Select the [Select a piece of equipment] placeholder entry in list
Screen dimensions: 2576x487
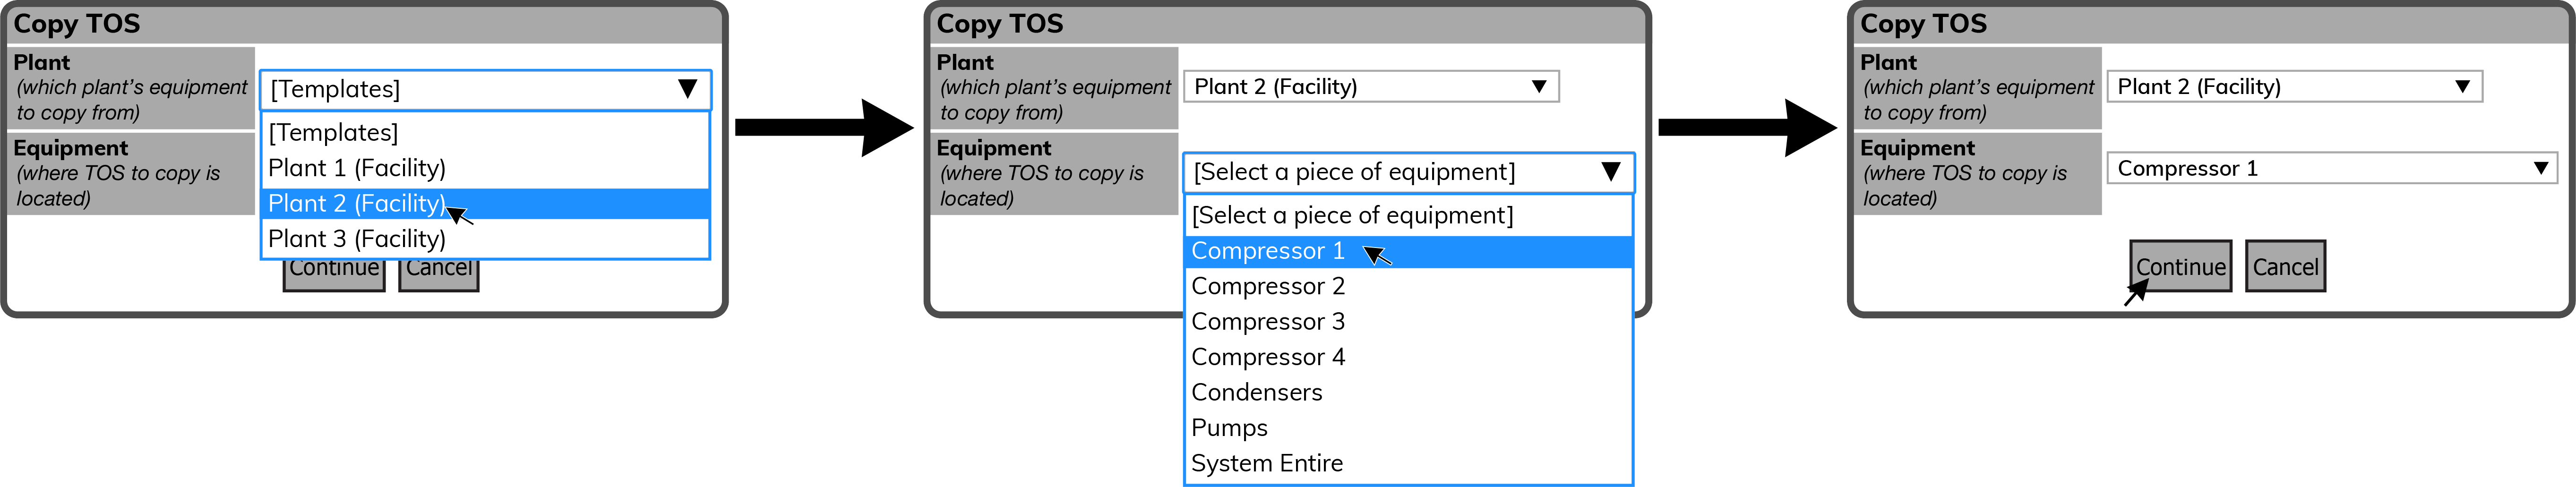tap(1408, 215)
